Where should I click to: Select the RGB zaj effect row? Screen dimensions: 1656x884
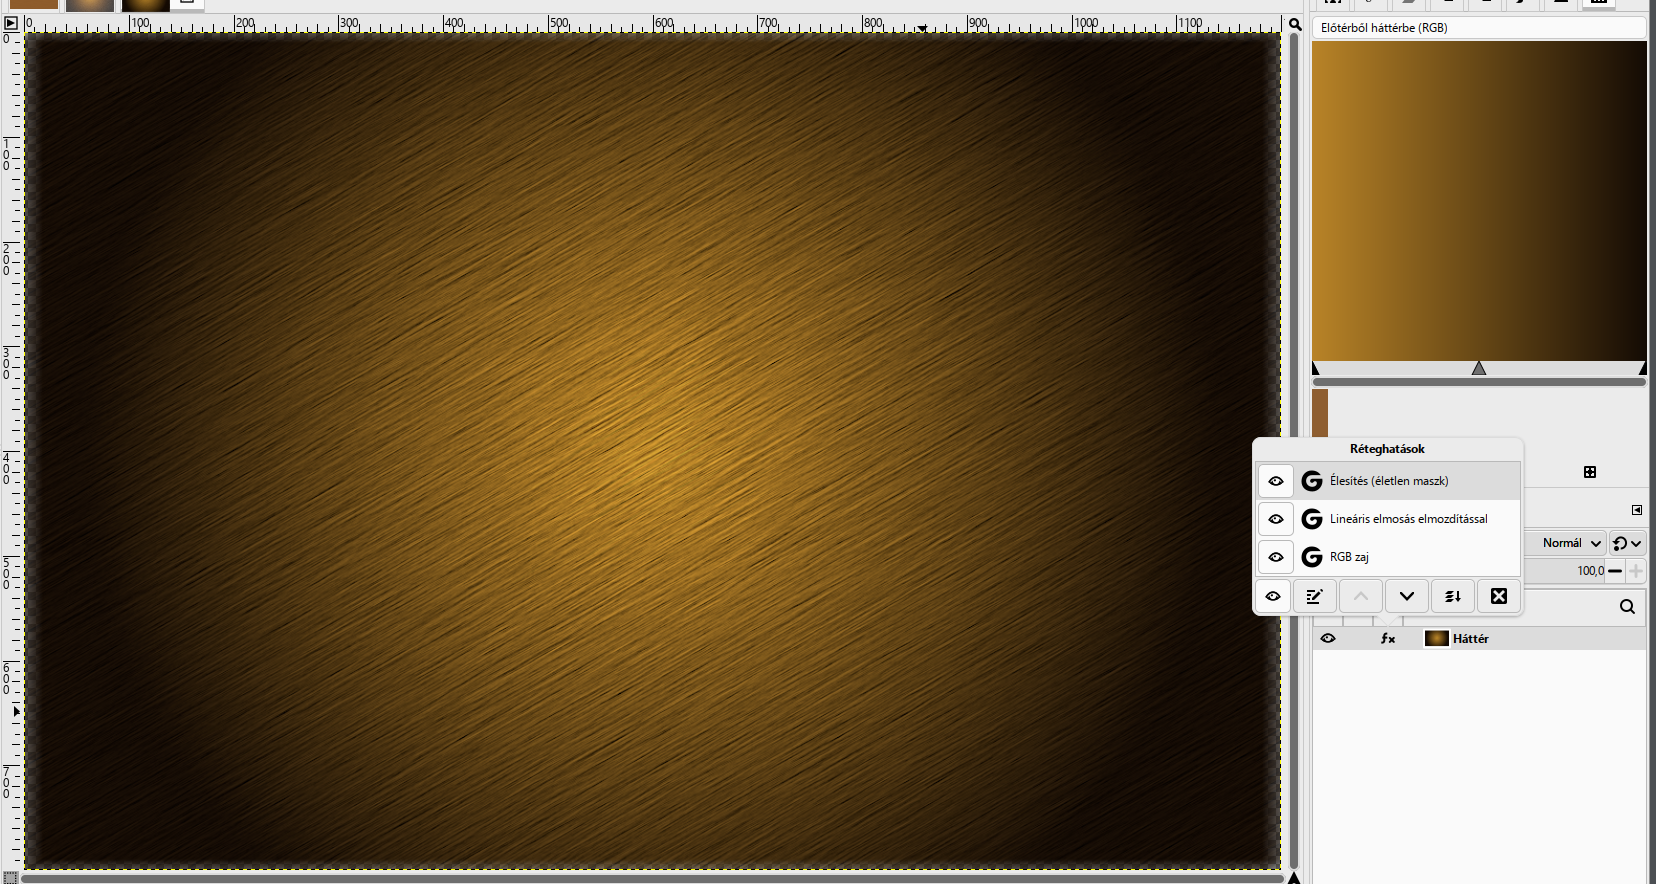tap(1388, 557)
